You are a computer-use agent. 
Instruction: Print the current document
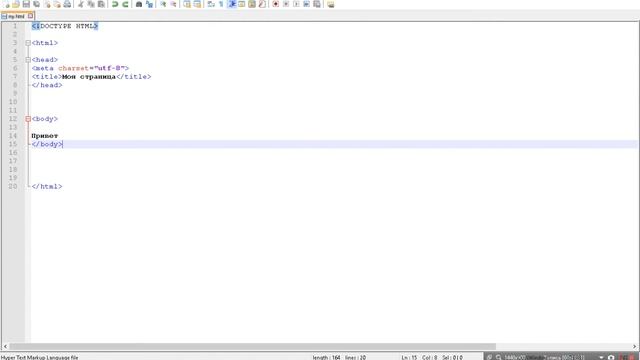point(67,4)
